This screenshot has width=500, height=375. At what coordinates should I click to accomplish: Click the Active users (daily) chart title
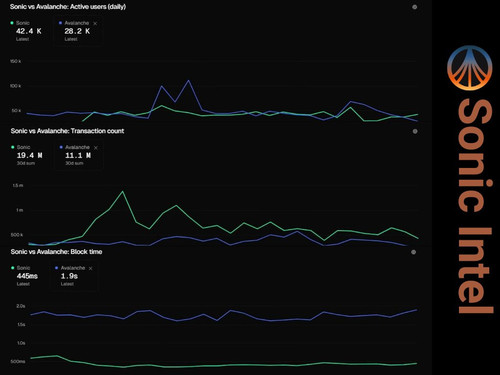click(68, 7)
